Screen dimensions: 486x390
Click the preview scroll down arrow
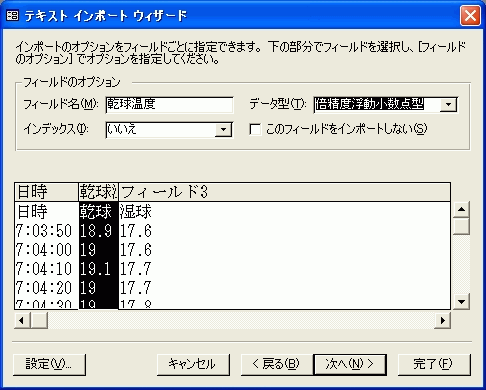coord(461,302)
